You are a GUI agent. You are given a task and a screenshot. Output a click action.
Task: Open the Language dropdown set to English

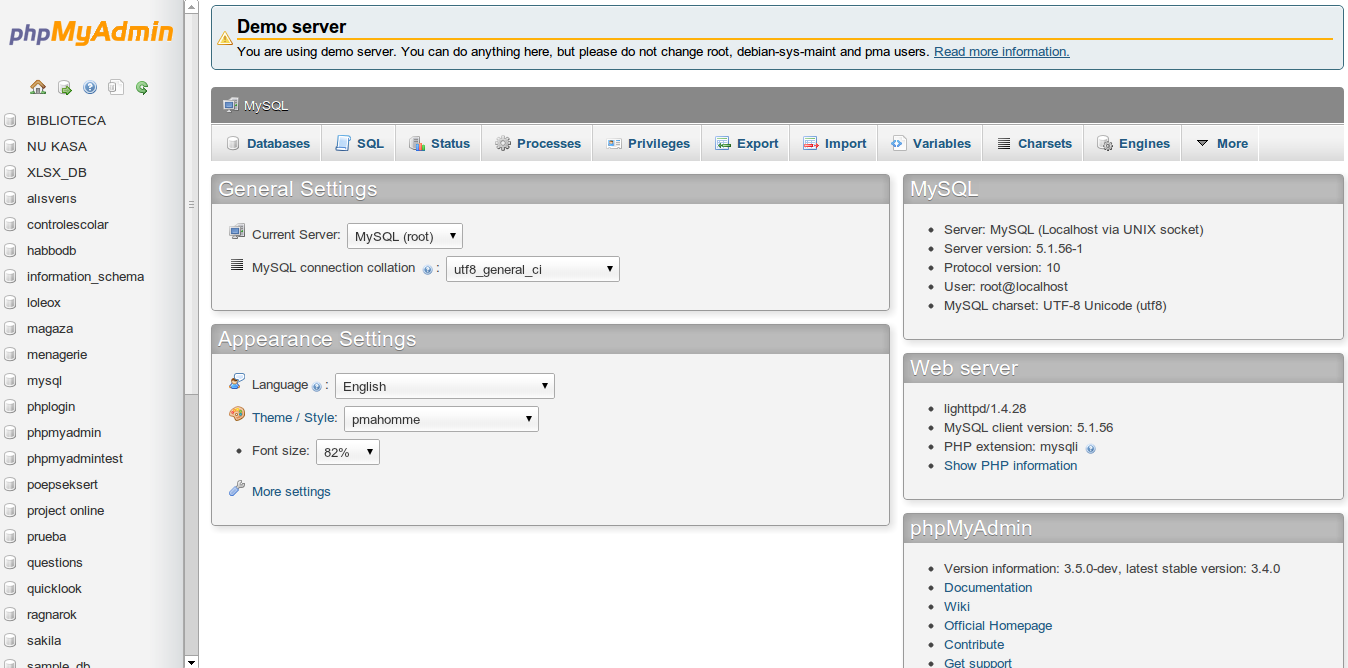pyautogui.click(x=445, y=386)
